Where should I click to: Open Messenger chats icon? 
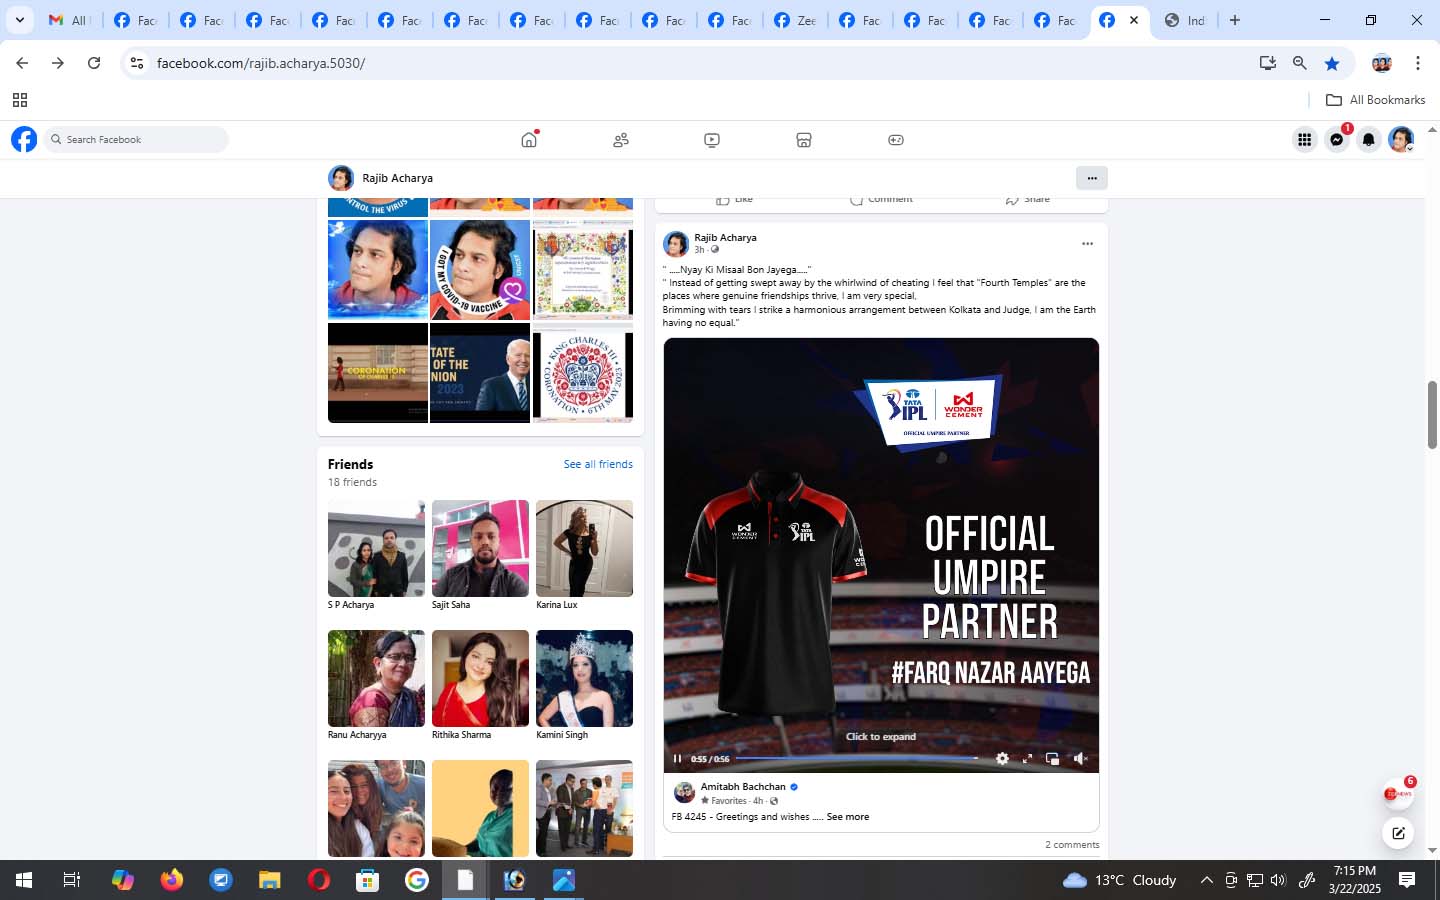(x=1337, y=140)
